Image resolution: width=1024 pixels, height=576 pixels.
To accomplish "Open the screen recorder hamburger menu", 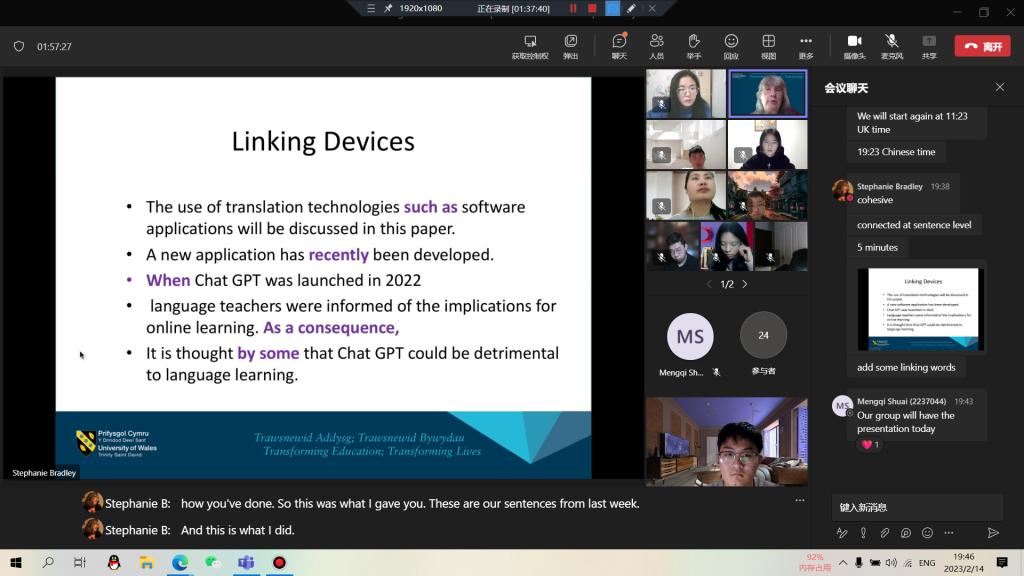I will [371, 8].
